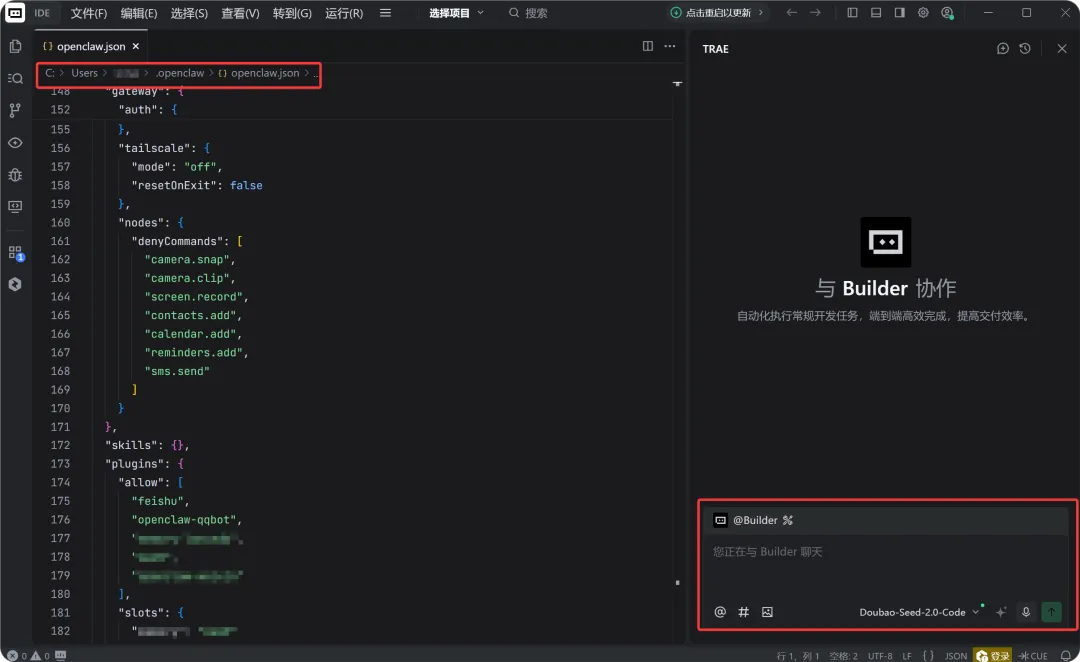Toggle the left sidebar layout
The height and width of the screenshot is (662, 1080).
(852, 12)
